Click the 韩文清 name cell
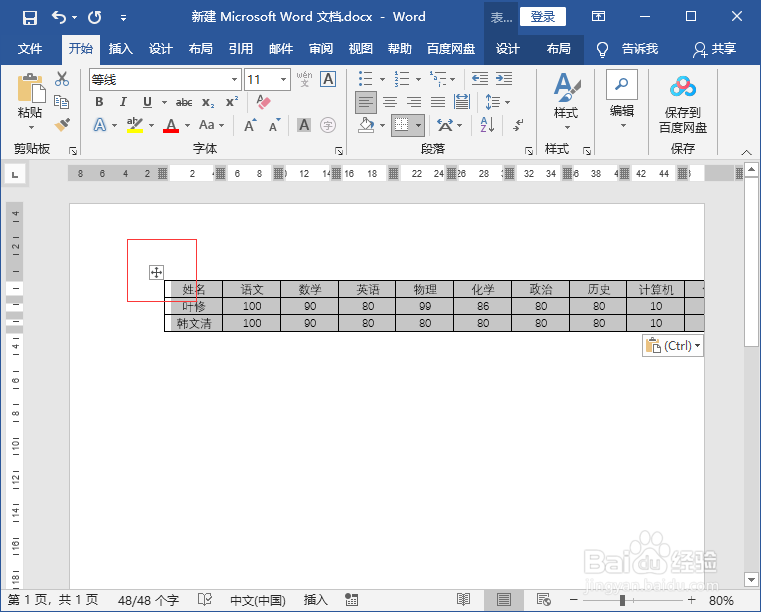Viewport: 761px width, 612px height. point(194,323)
